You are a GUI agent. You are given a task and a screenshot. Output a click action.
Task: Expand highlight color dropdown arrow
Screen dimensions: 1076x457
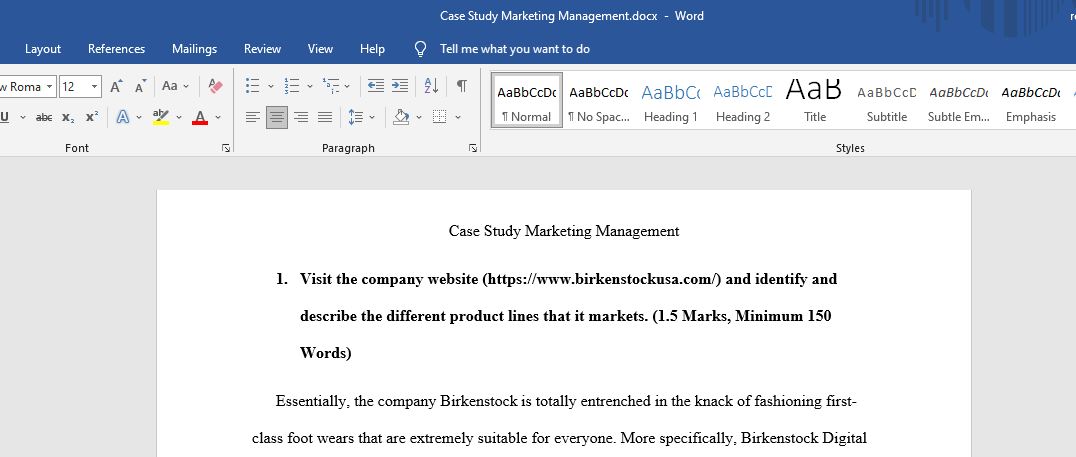(x=179, y=117)
